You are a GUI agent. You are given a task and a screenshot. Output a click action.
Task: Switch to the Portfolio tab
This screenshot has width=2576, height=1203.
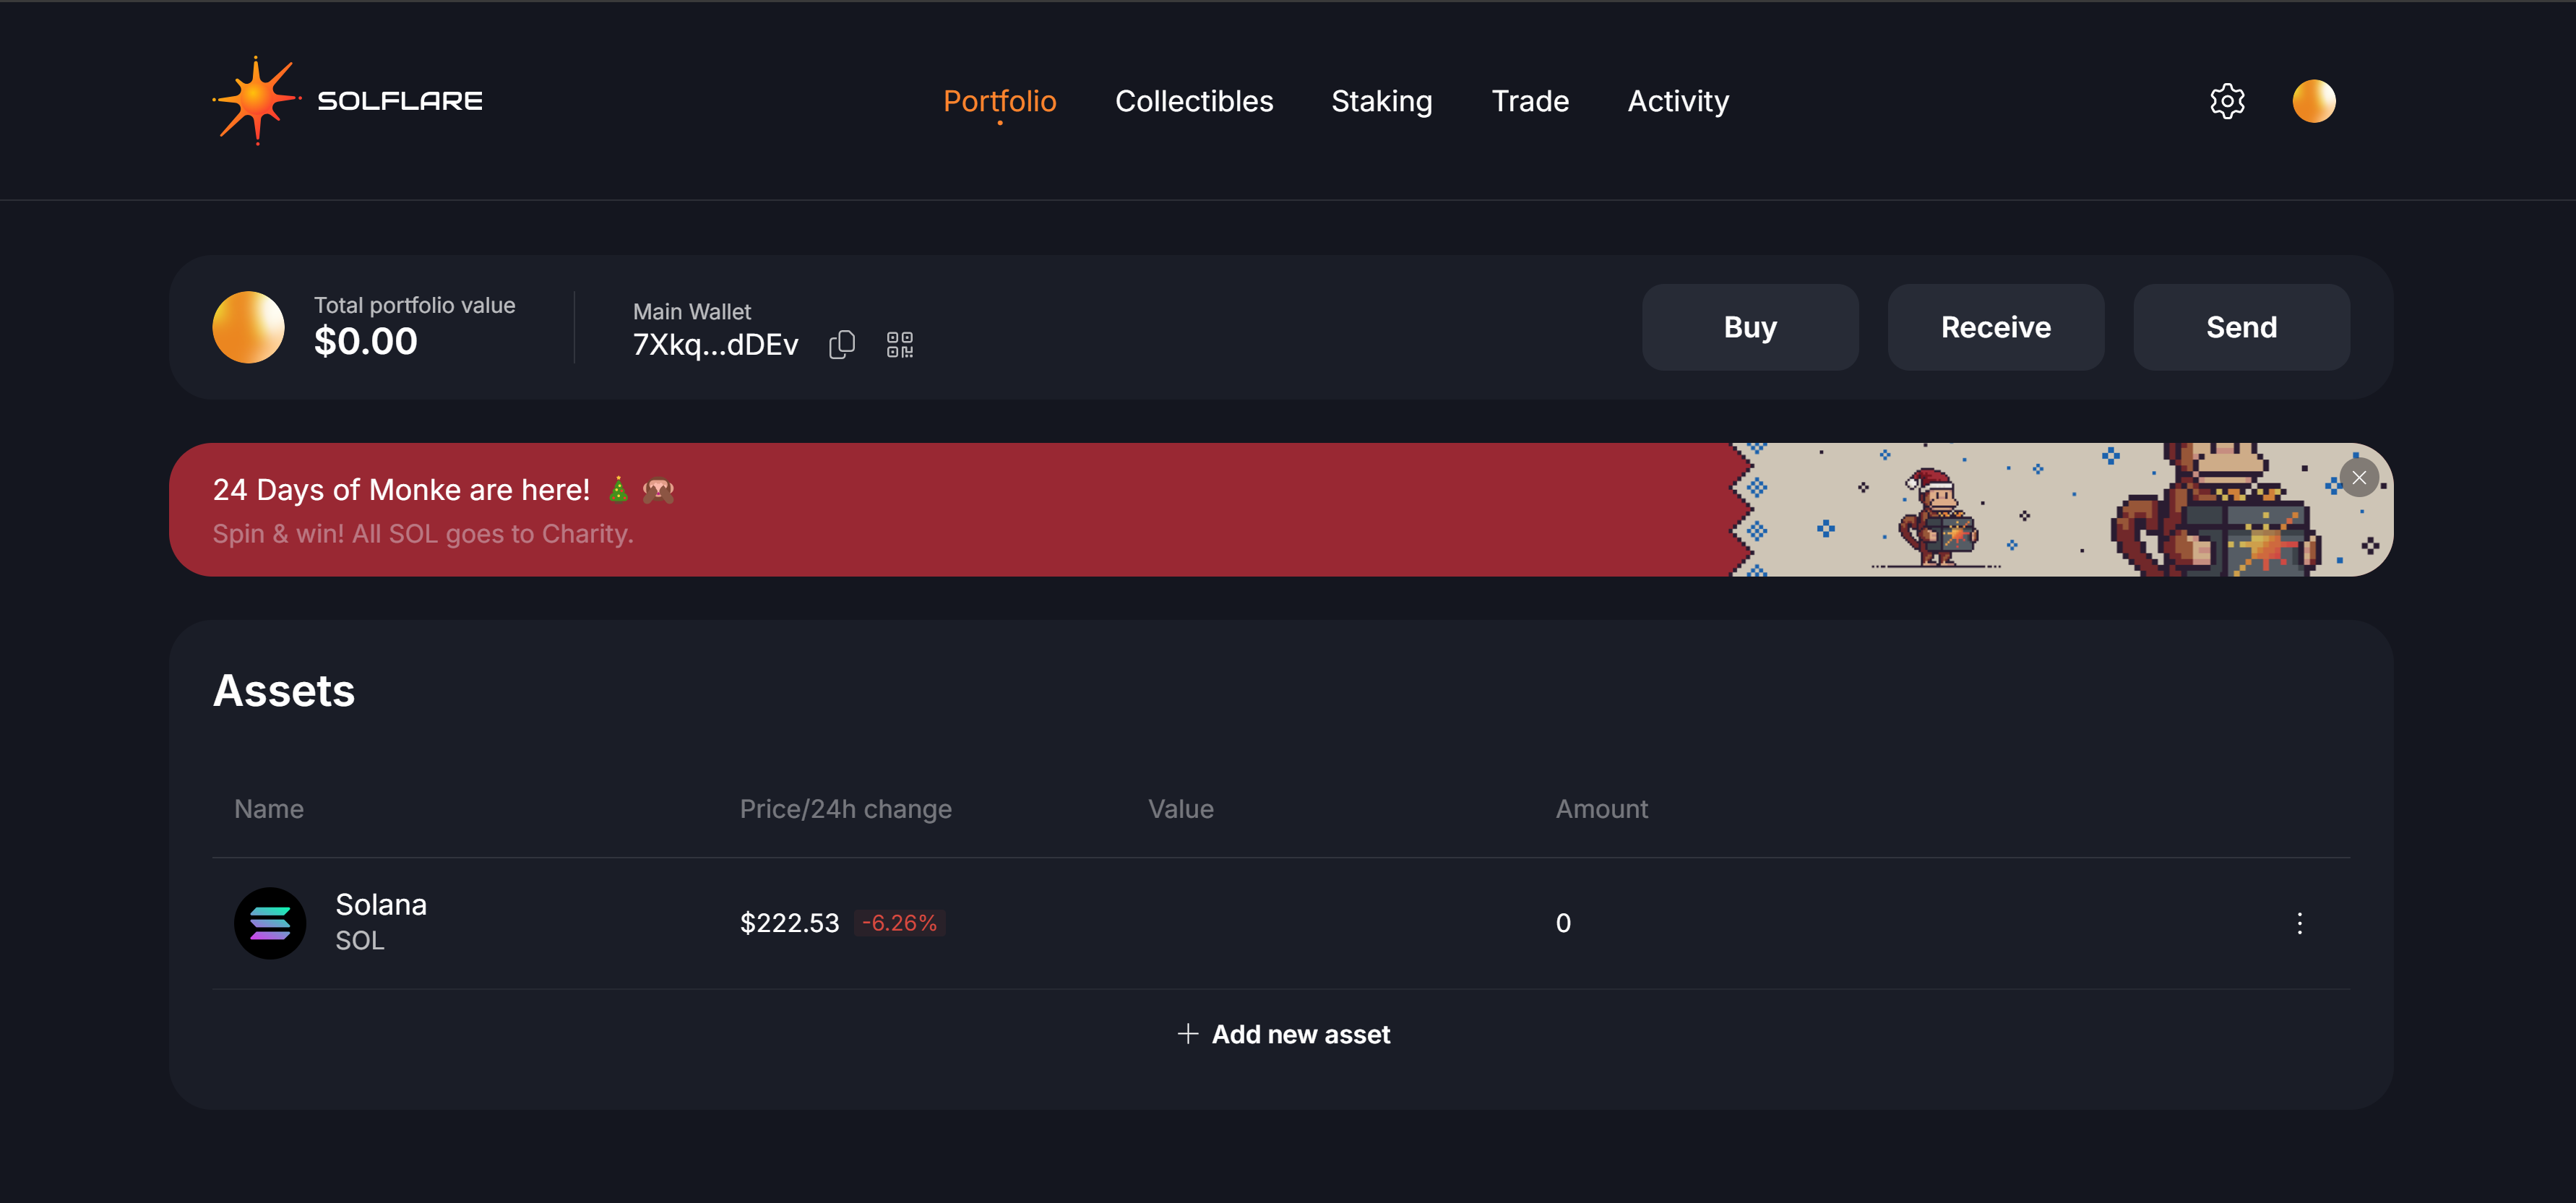999,101
